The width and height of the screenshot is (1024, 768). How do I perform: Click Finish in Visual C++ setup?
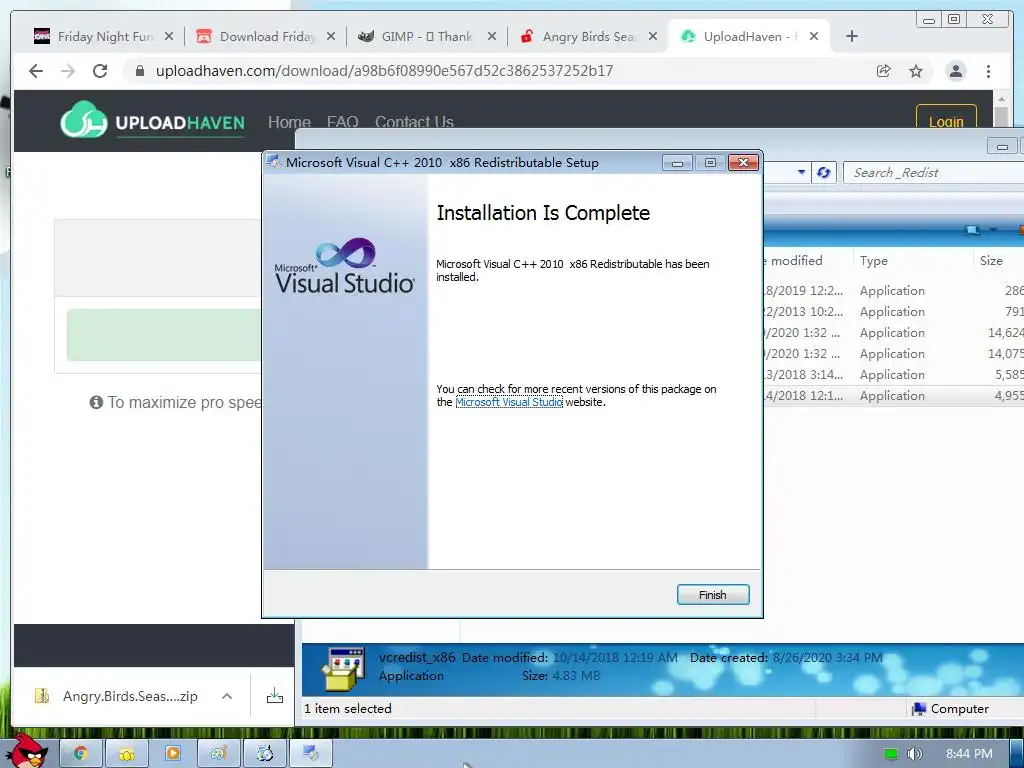712,594
